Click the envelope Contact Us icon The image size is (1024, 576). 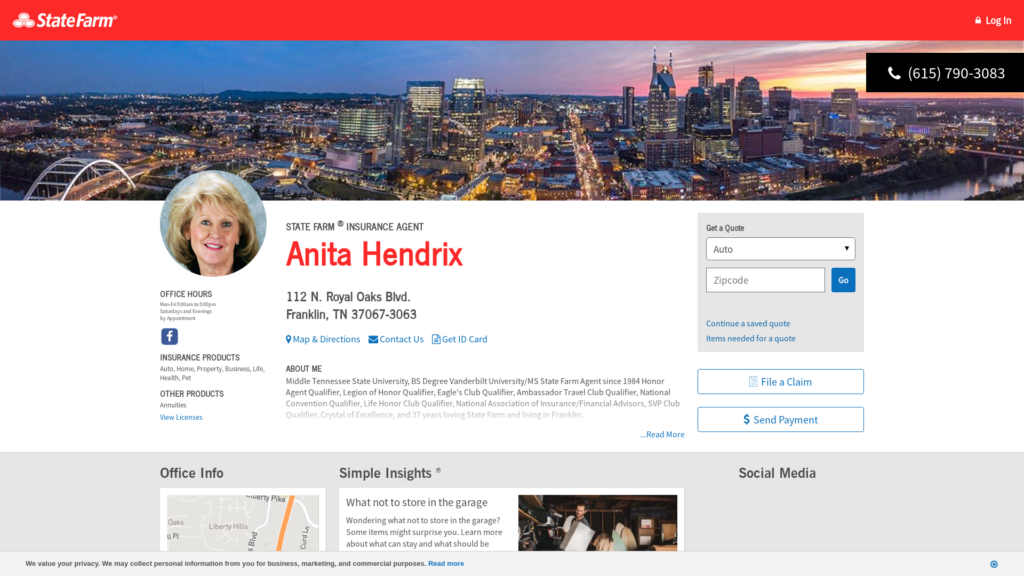tap(373, 340)
